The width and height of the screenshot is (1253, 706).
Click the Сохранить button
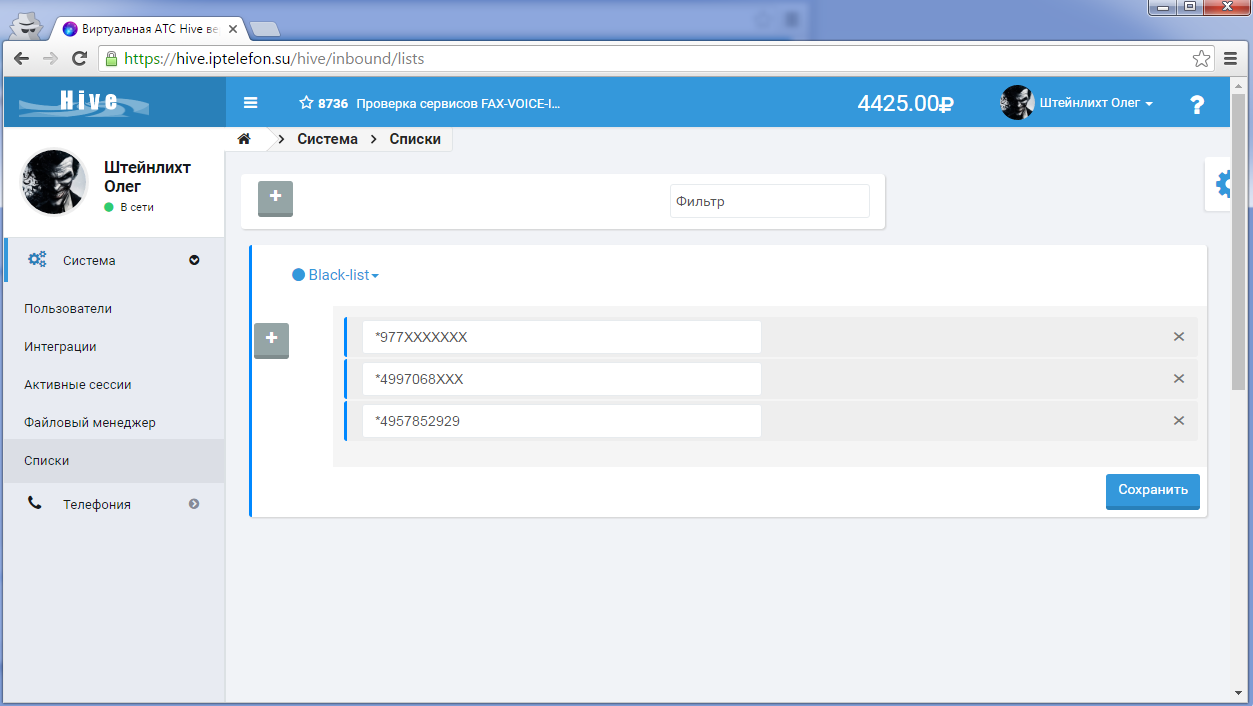[1153, 491]
